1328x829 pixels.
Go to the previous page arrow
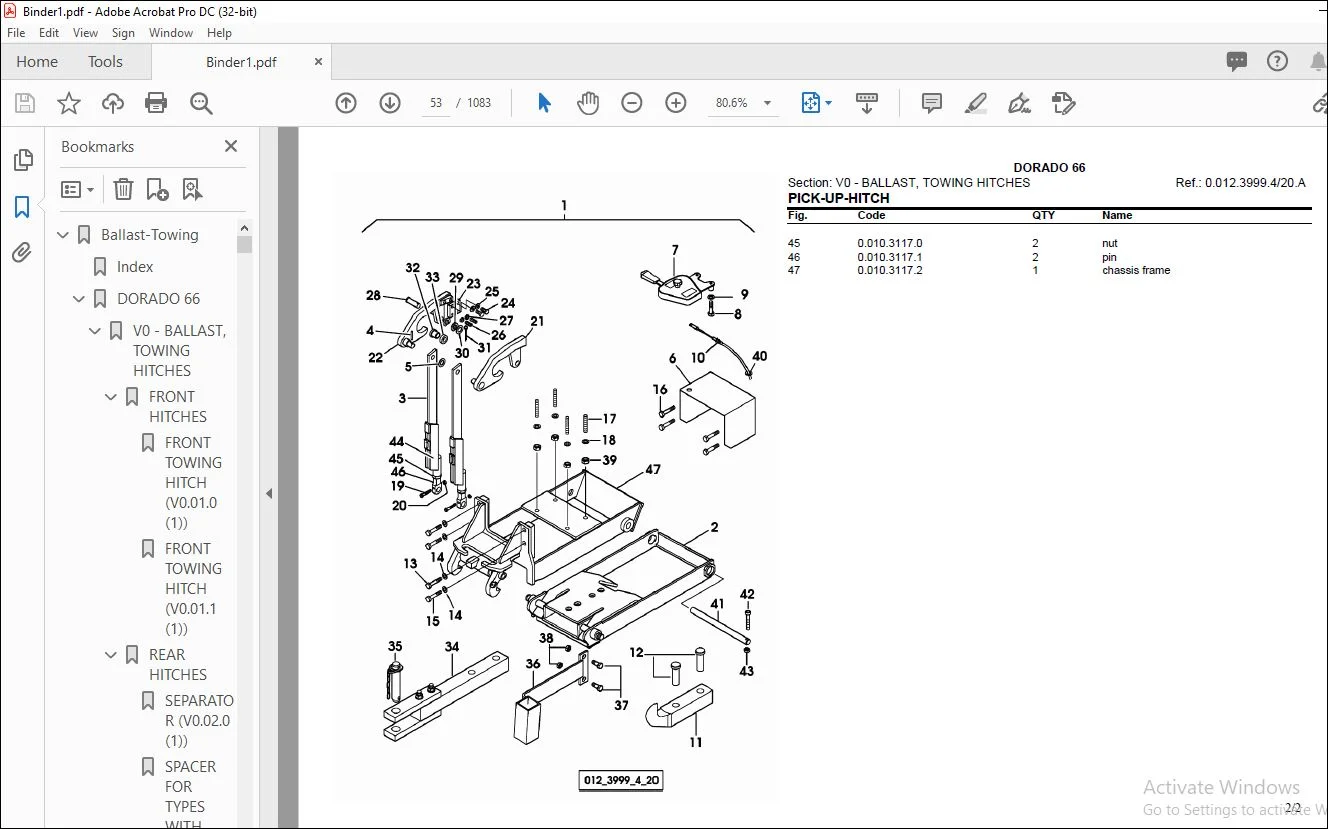pos(346,103)
